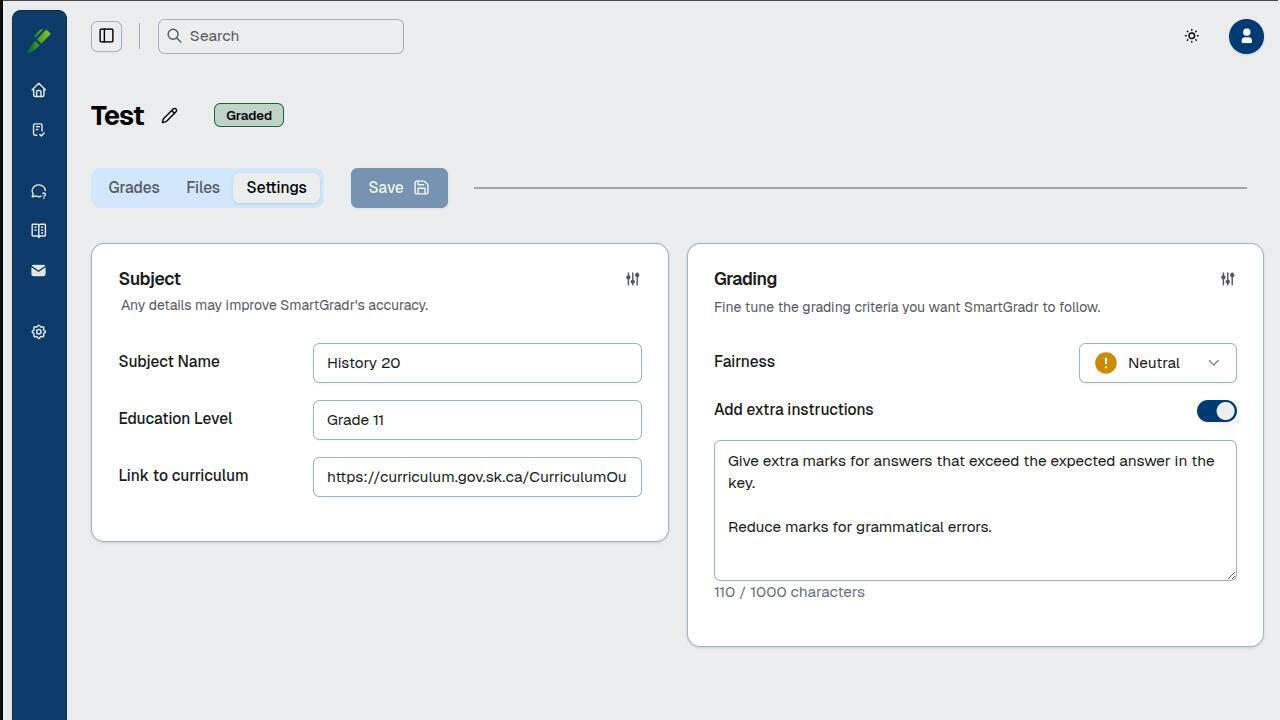Toggle the sidebar panel button
The height and width of the screenshot is (720, 1280).
tap(106, 36)
